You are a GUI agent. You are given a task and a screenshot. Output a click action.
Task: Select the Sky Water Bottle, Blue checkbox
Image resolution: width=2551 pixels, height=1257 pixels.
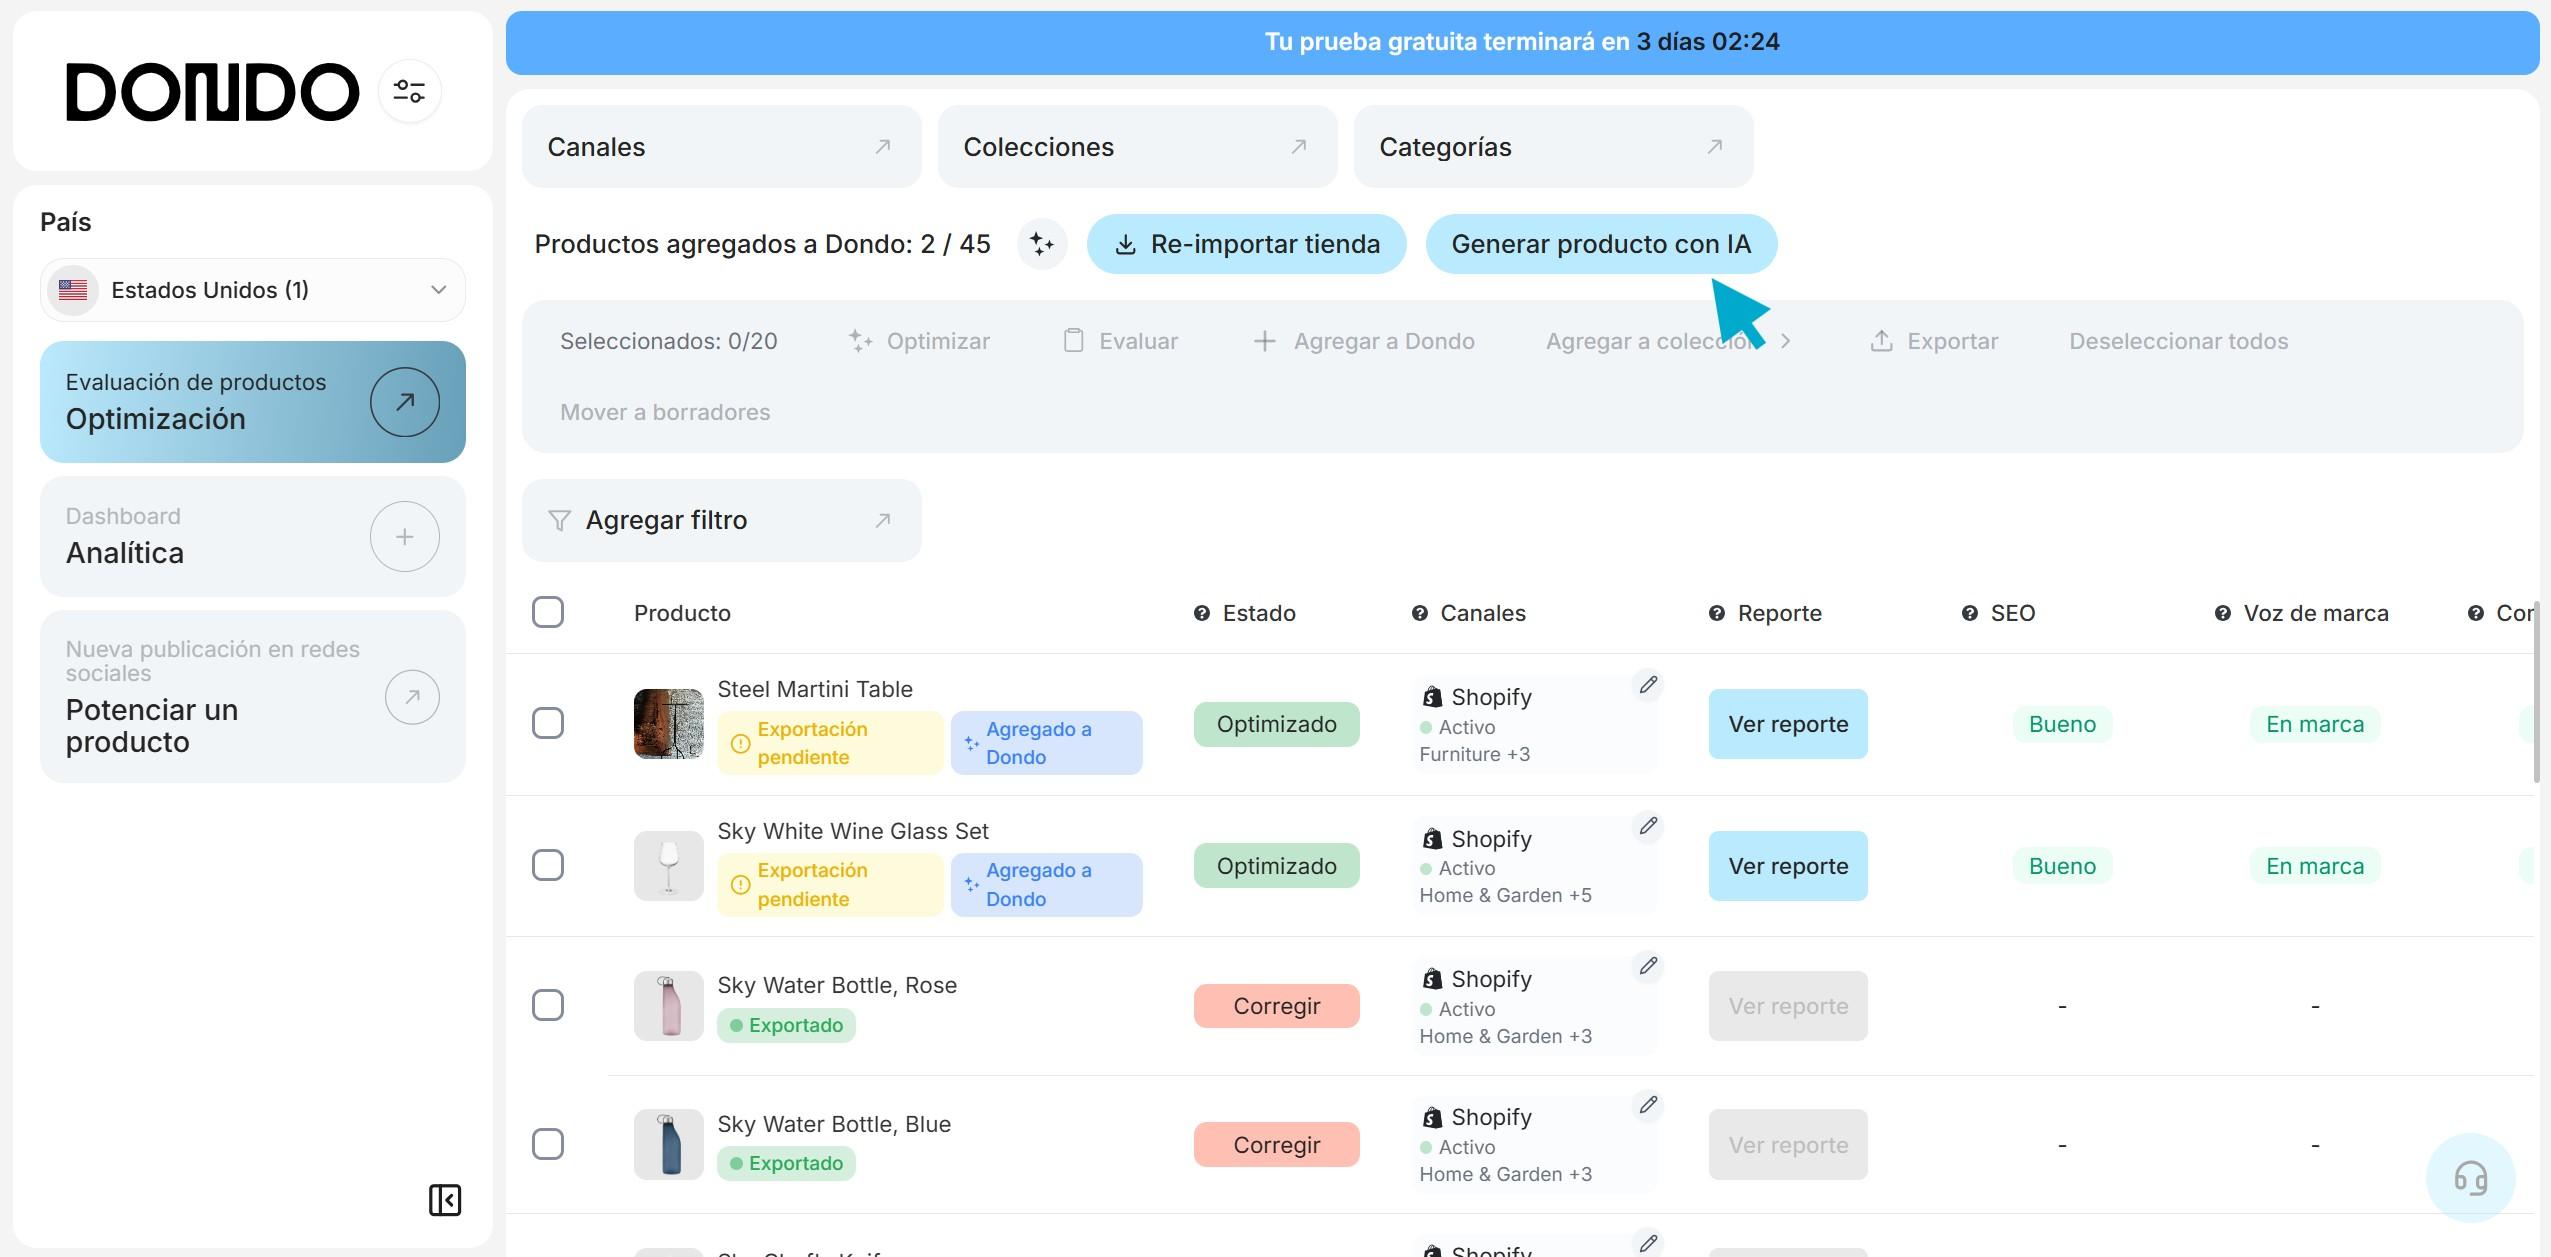coord(548,1144)
